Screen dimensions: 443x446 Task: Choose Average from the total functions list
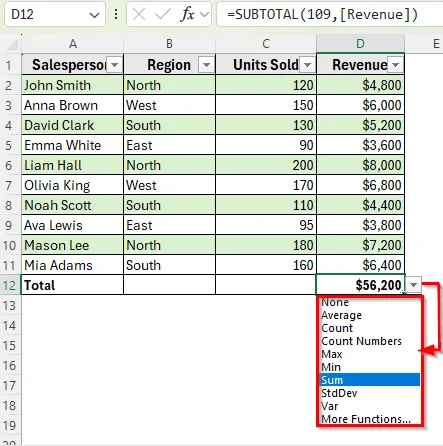[x=370, y=315]
